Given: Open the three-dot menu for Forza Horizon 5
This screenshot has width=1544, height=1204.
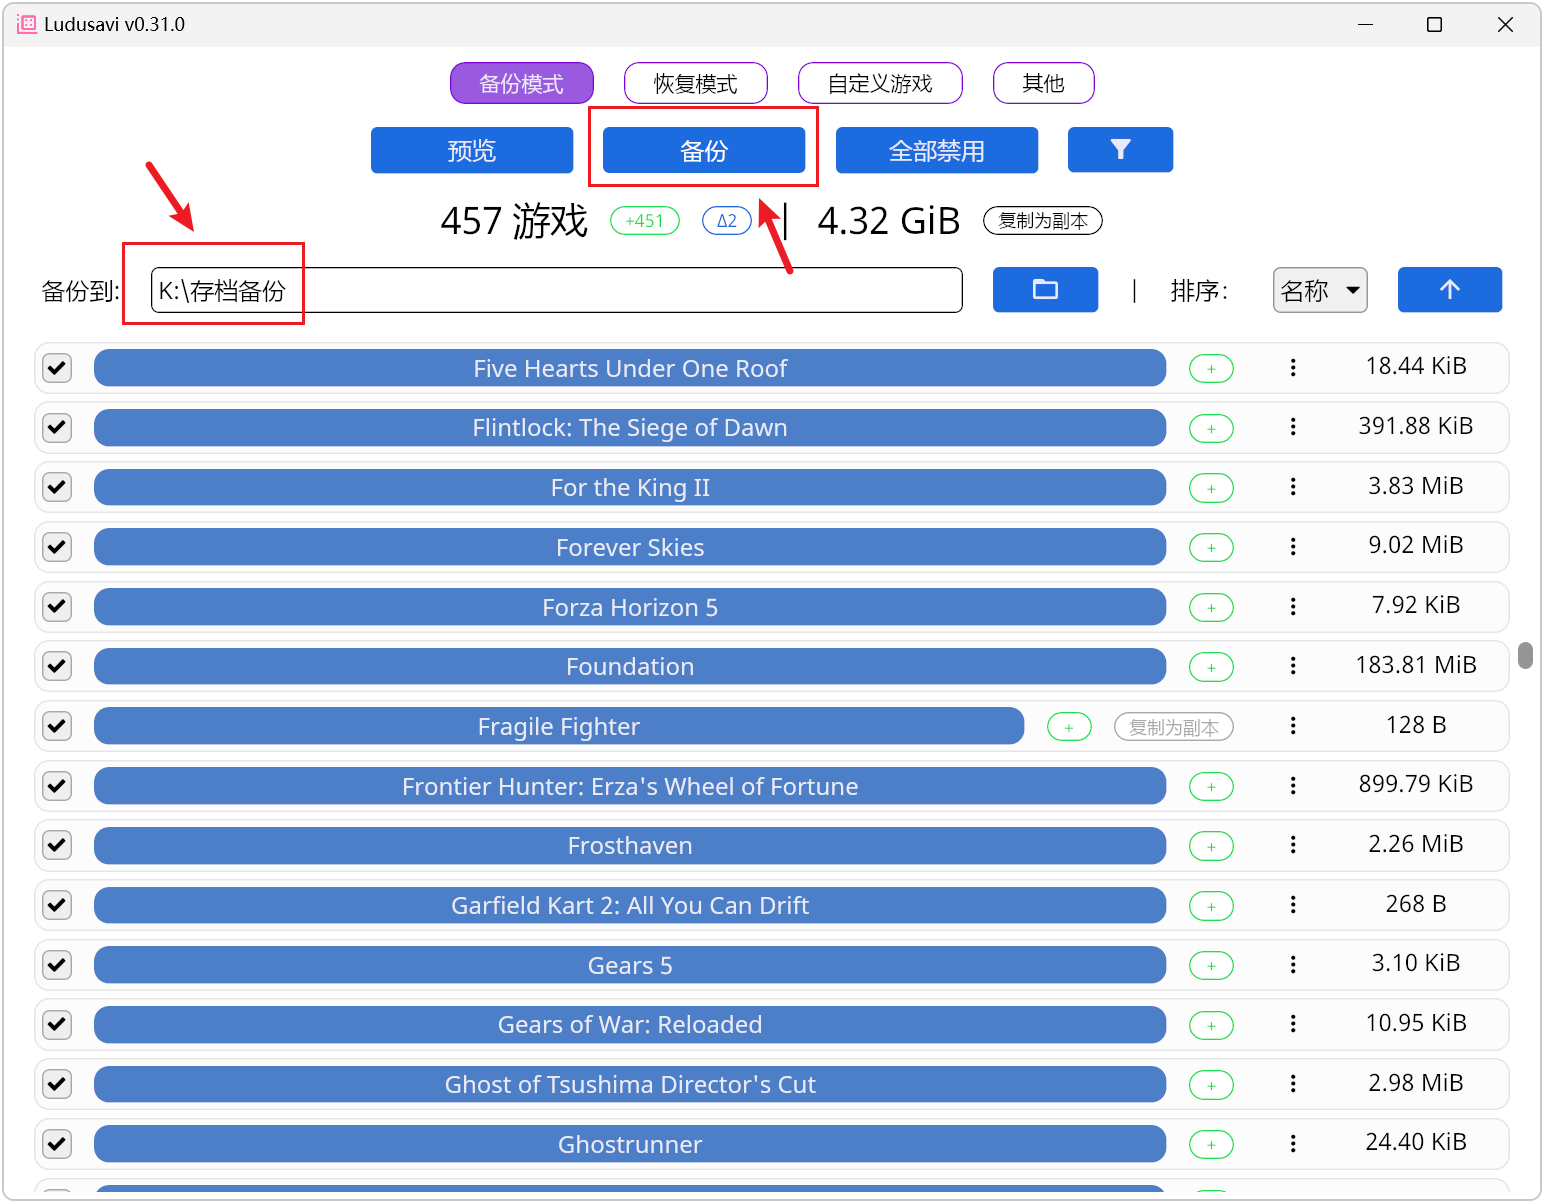Looking at the screenshot, I should (1293, 607).
